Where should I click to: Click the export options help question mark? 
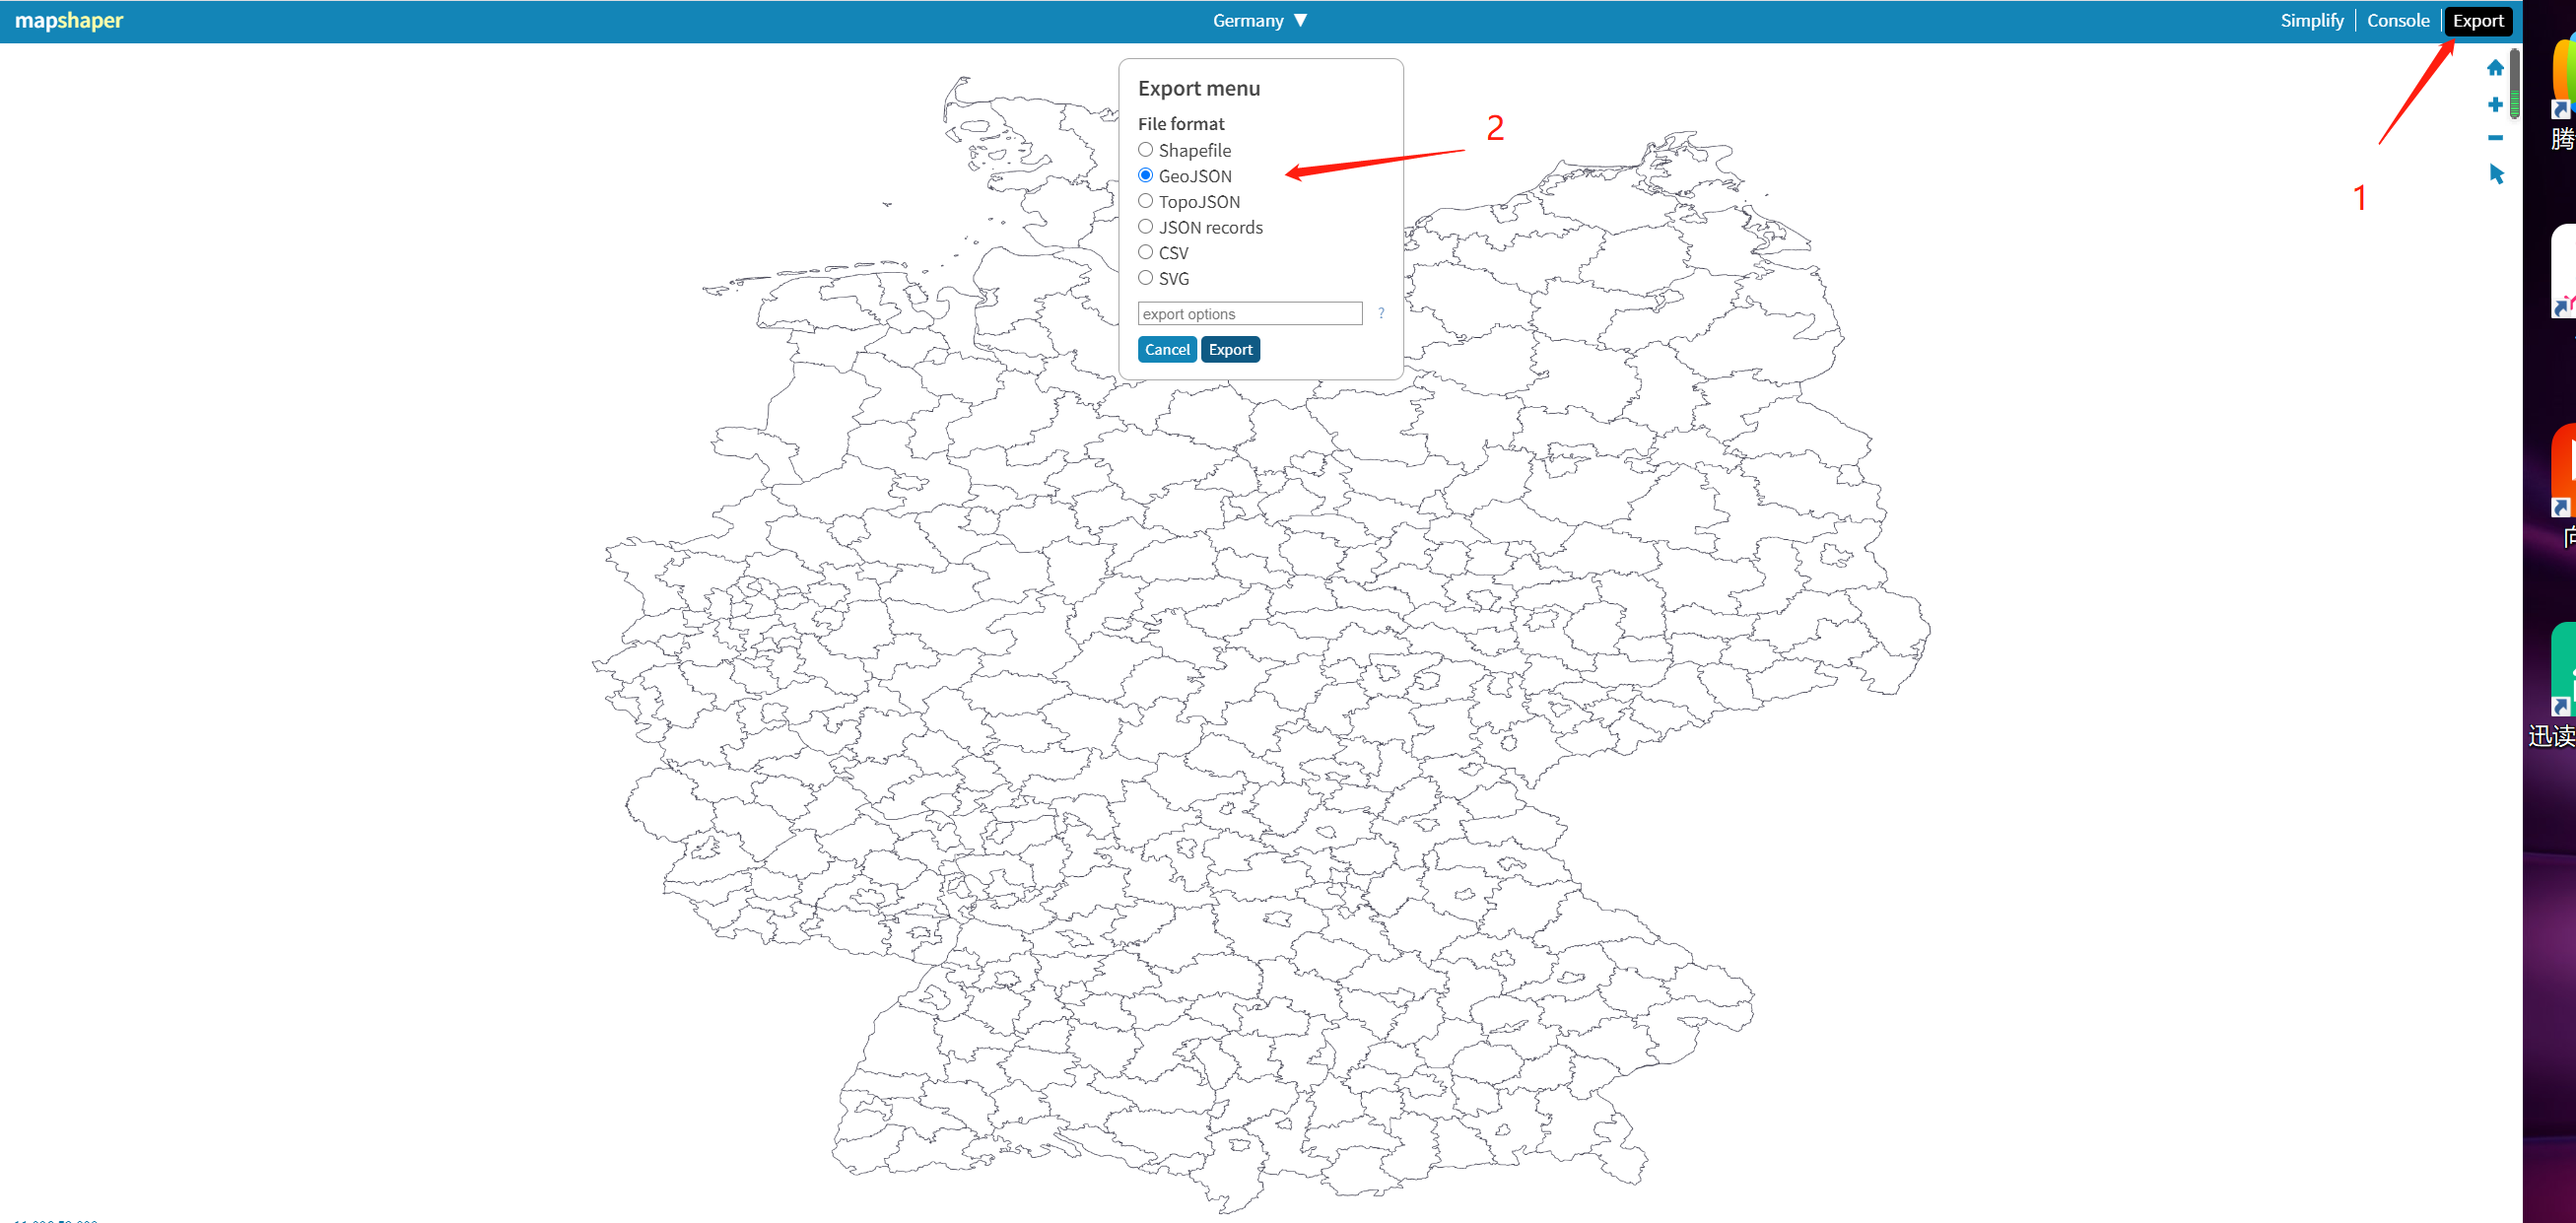coord(1381,313)
